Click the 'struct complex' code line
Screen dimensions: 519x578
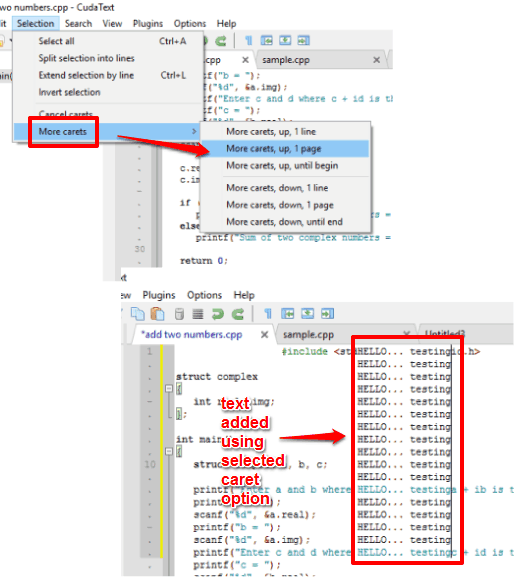[217, 377]
